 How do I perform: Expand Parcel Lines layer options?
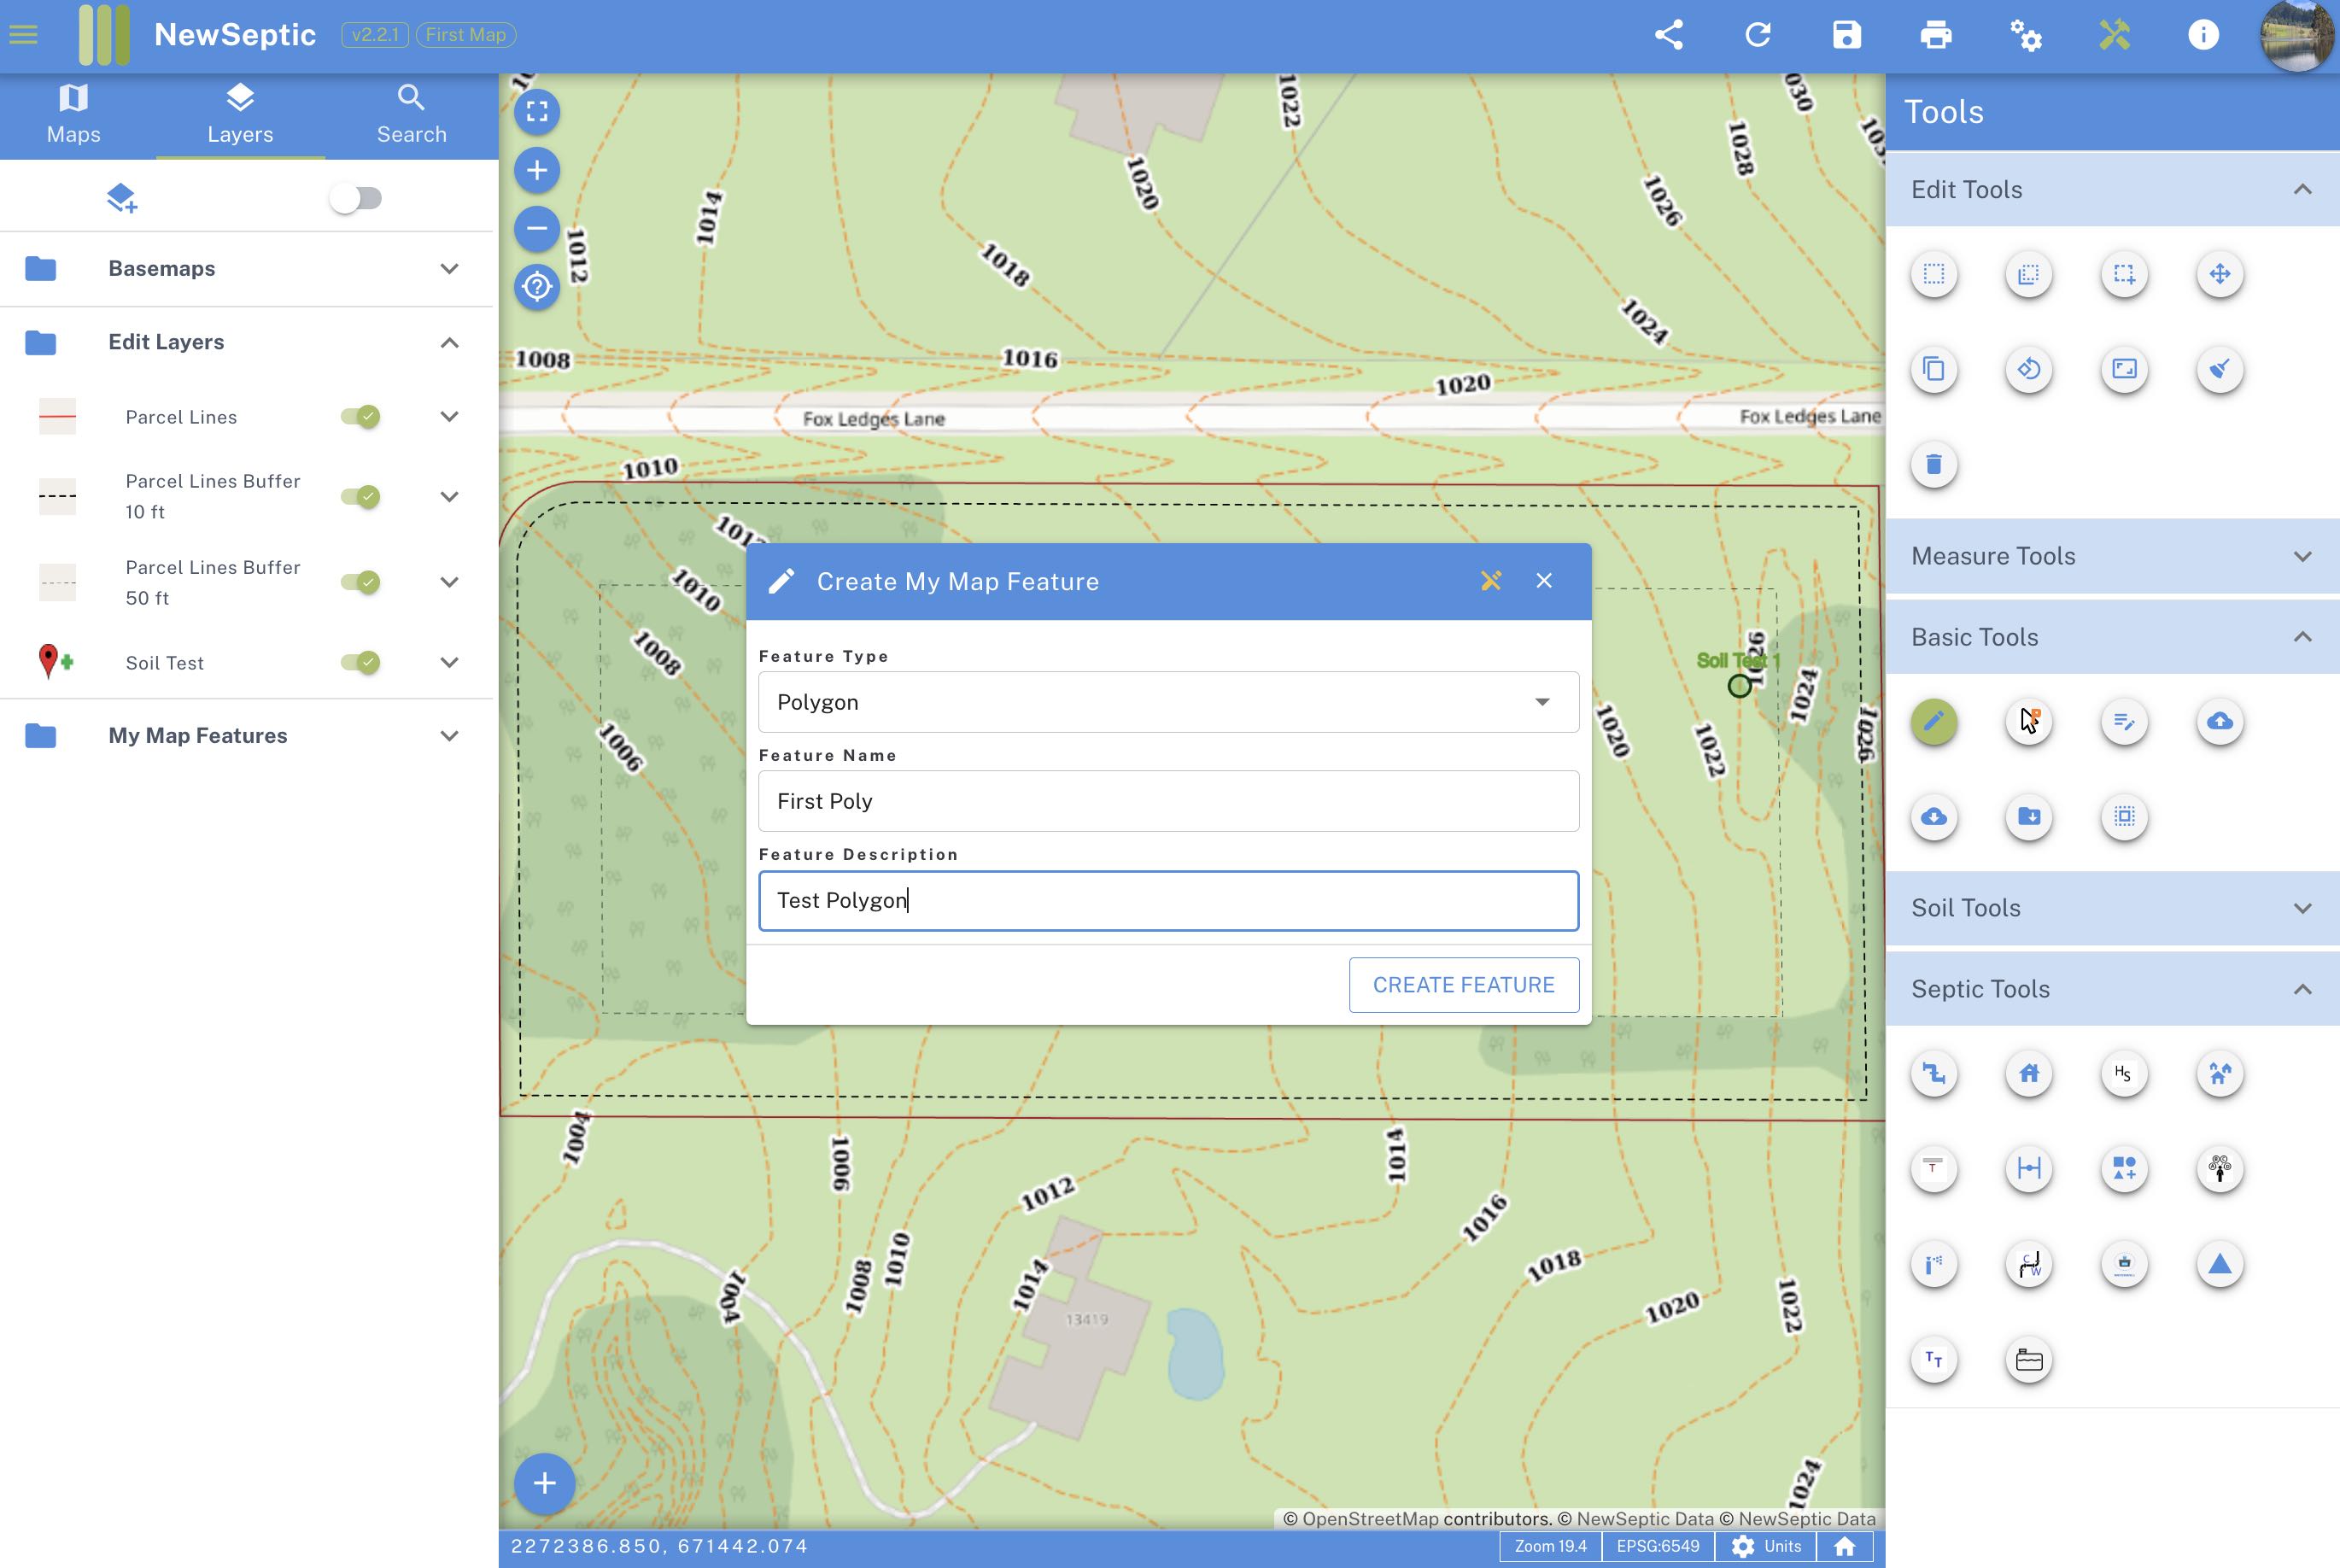tap(449, 416)
